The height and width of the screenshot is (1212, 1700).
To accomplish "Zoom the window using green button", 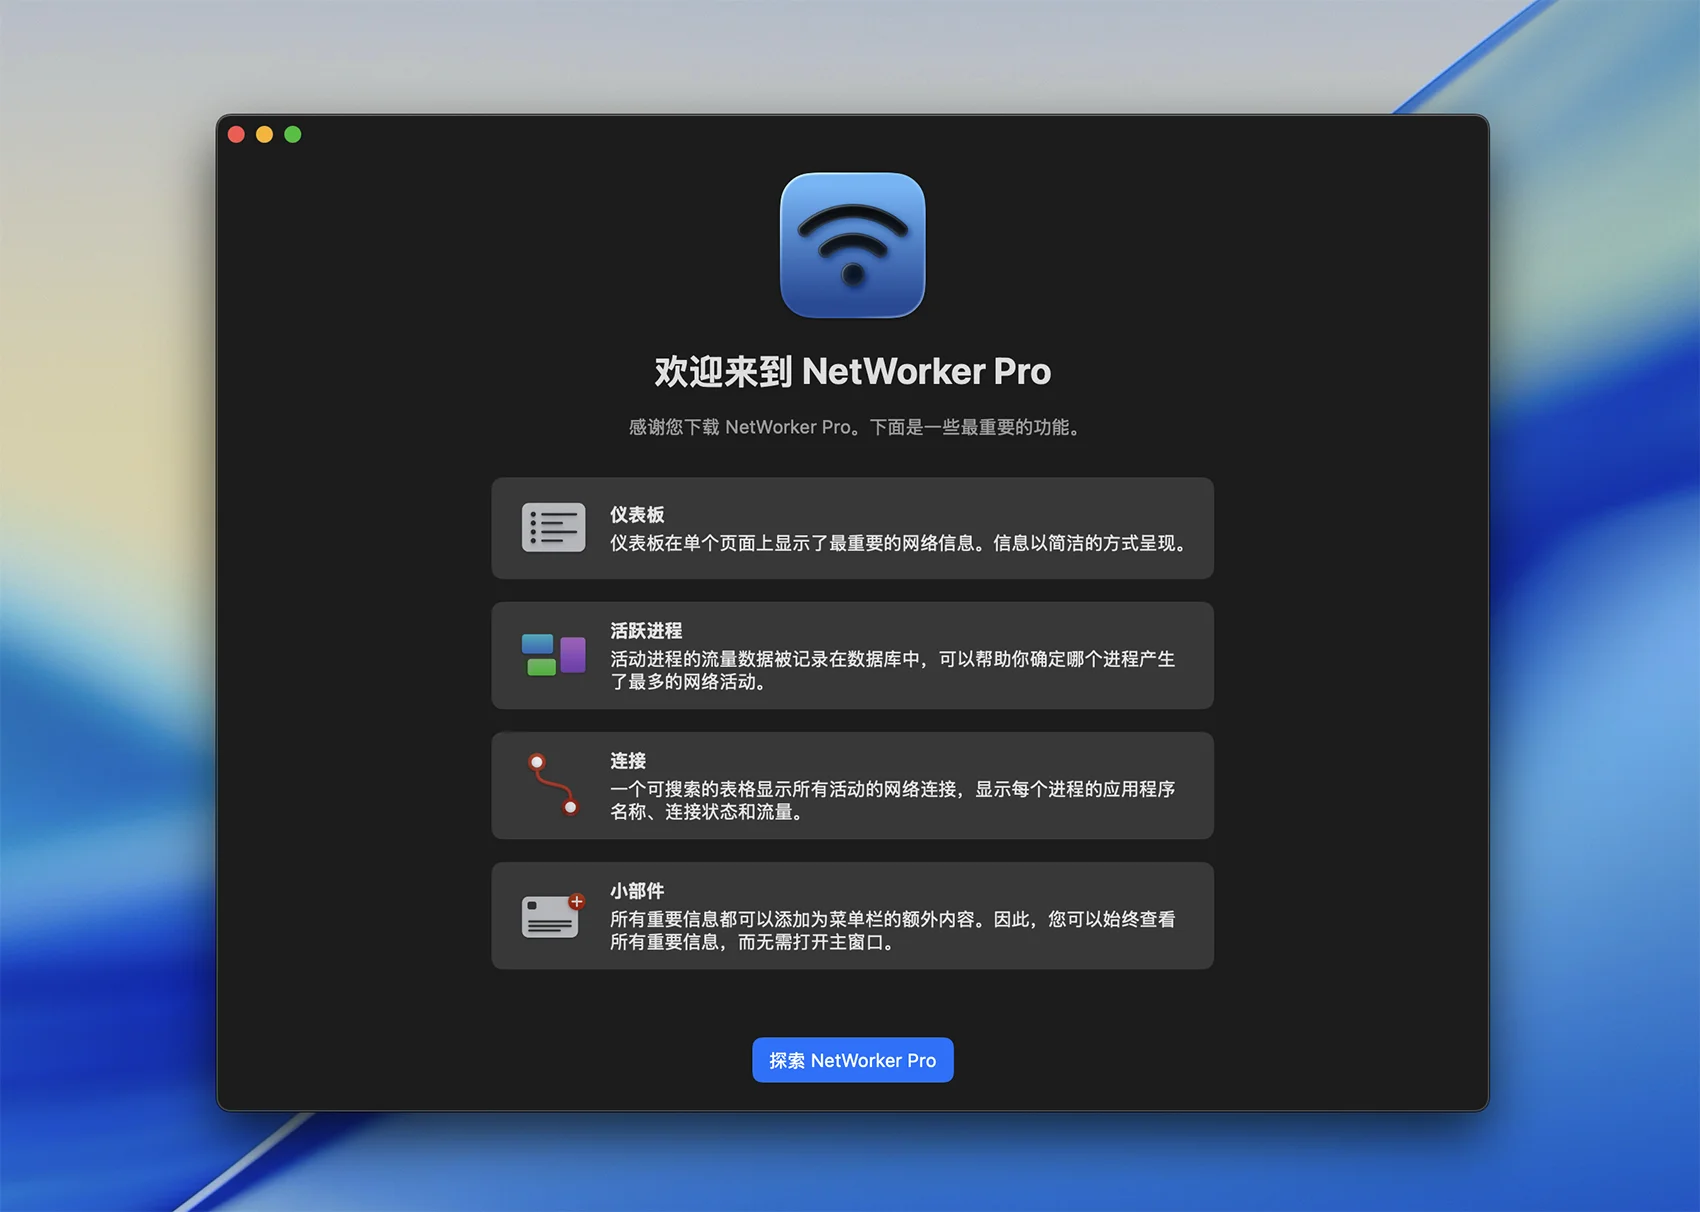I will point(293,134).
